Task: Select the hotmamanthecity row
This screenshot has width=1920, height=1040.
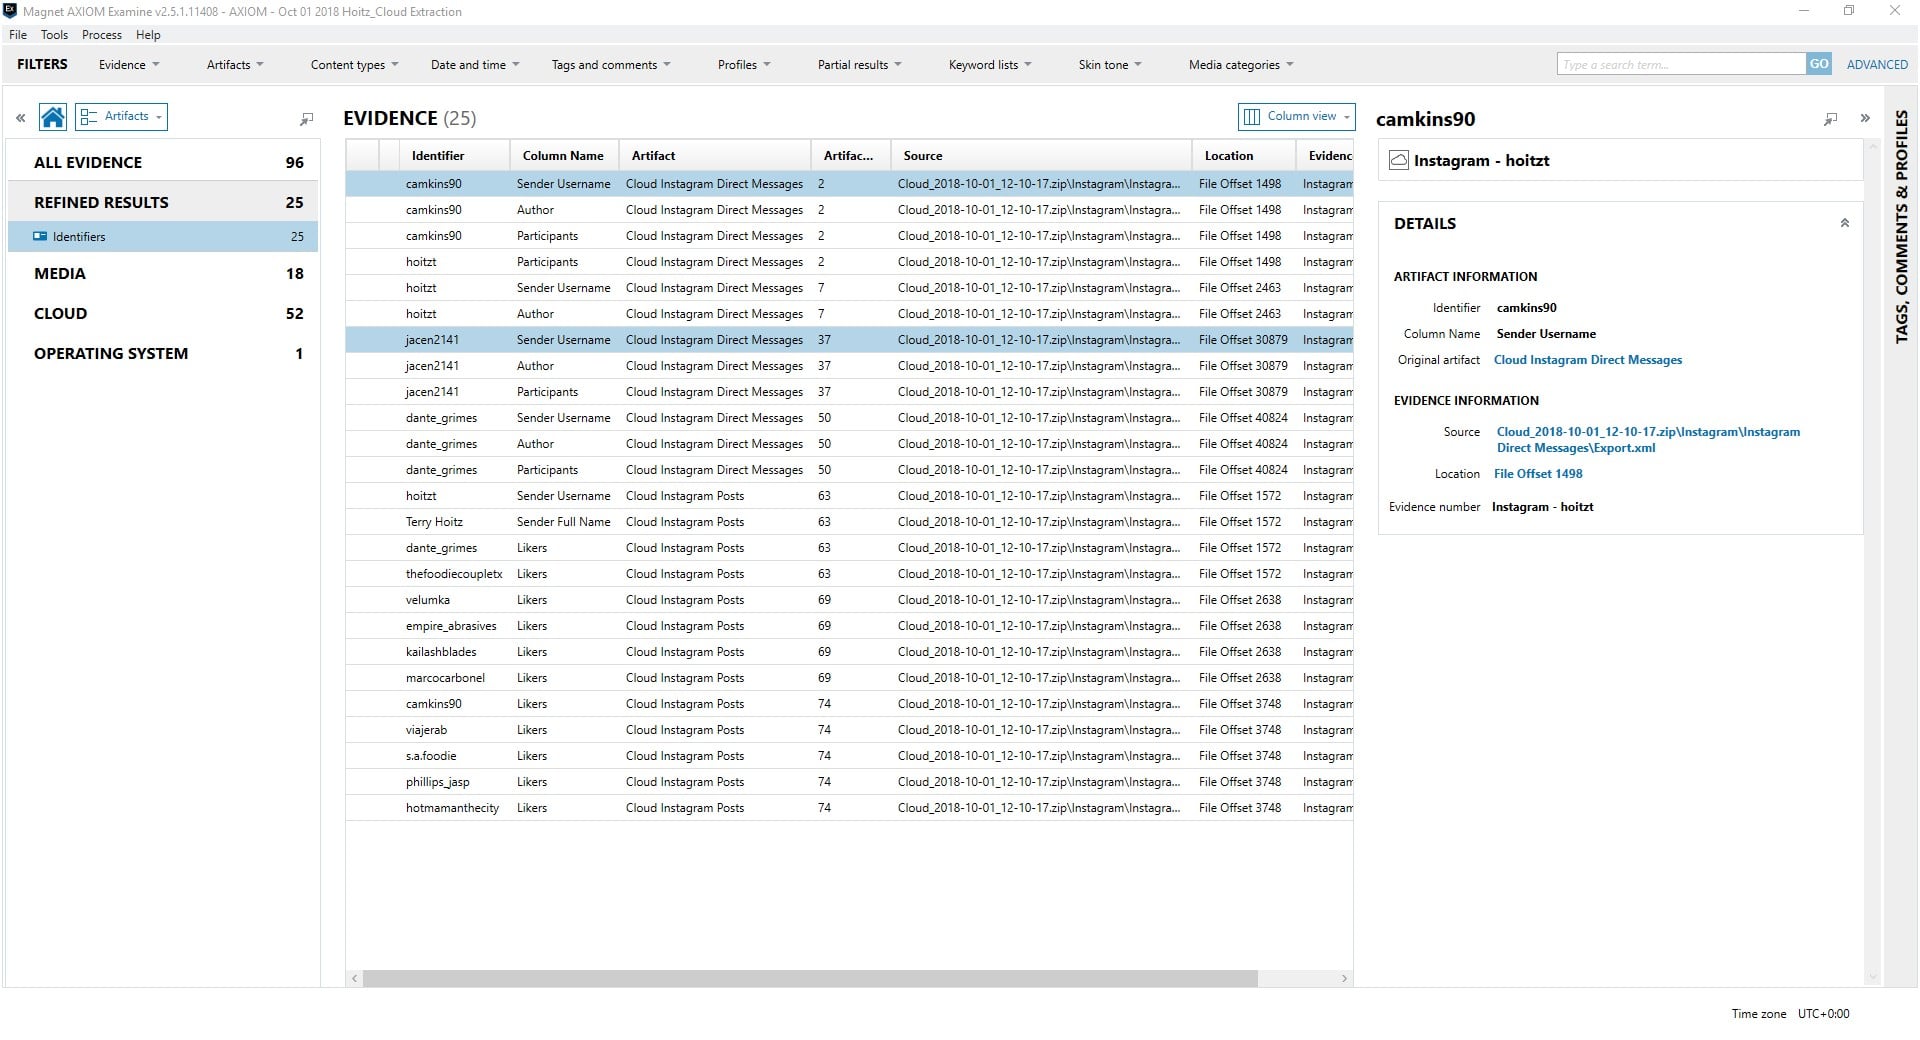Action: [850, 808]
